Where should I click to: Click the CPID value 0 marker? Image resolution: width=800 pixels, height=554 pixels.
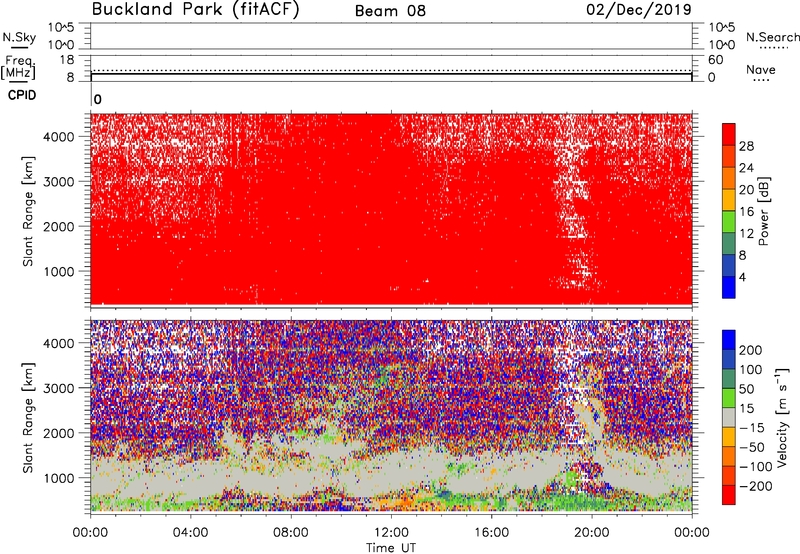coord(97,99)
